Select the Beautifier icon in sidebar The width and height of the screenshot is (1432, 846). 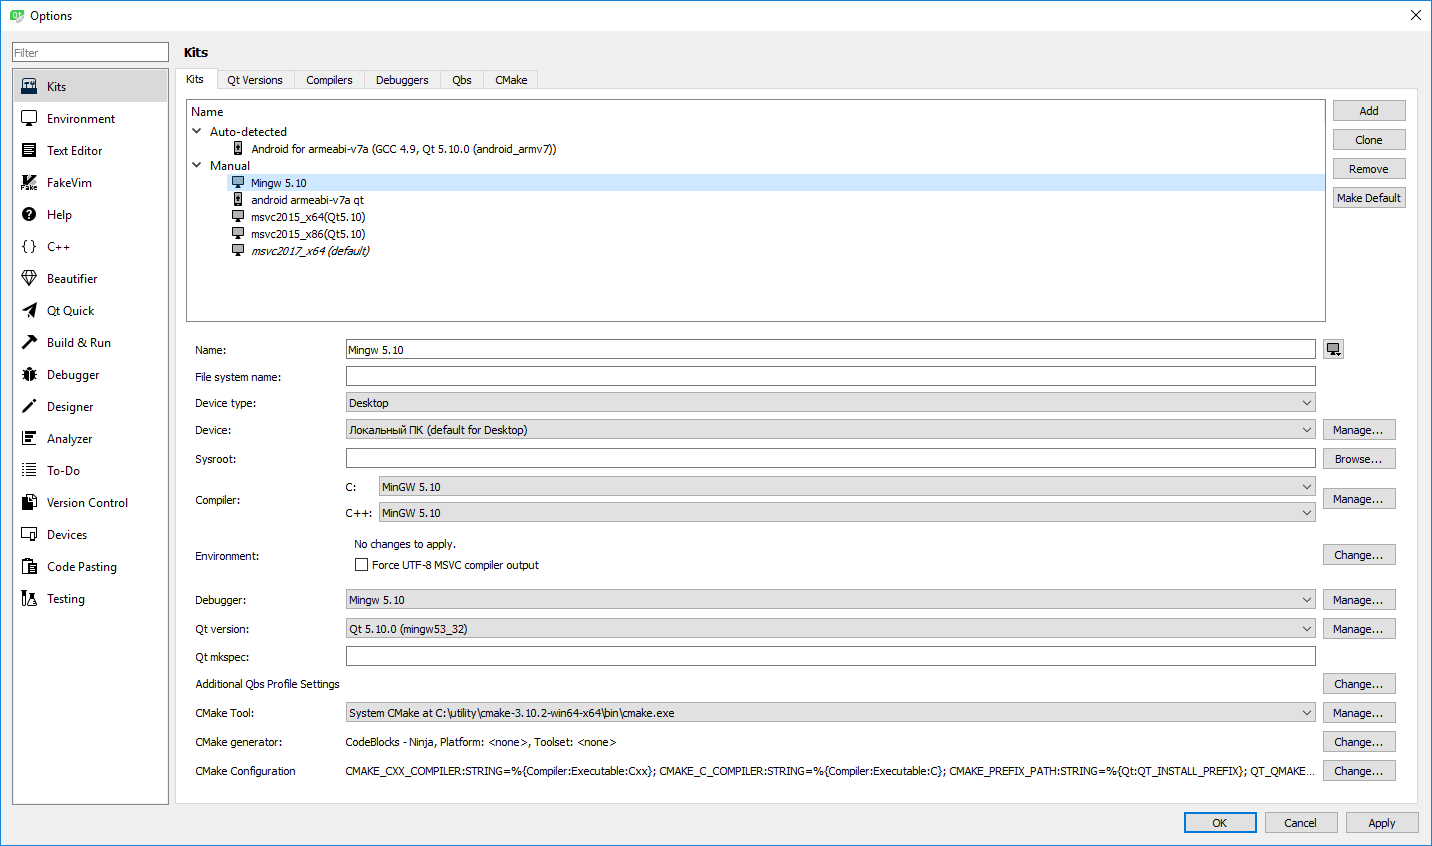[x=29, y=279]
